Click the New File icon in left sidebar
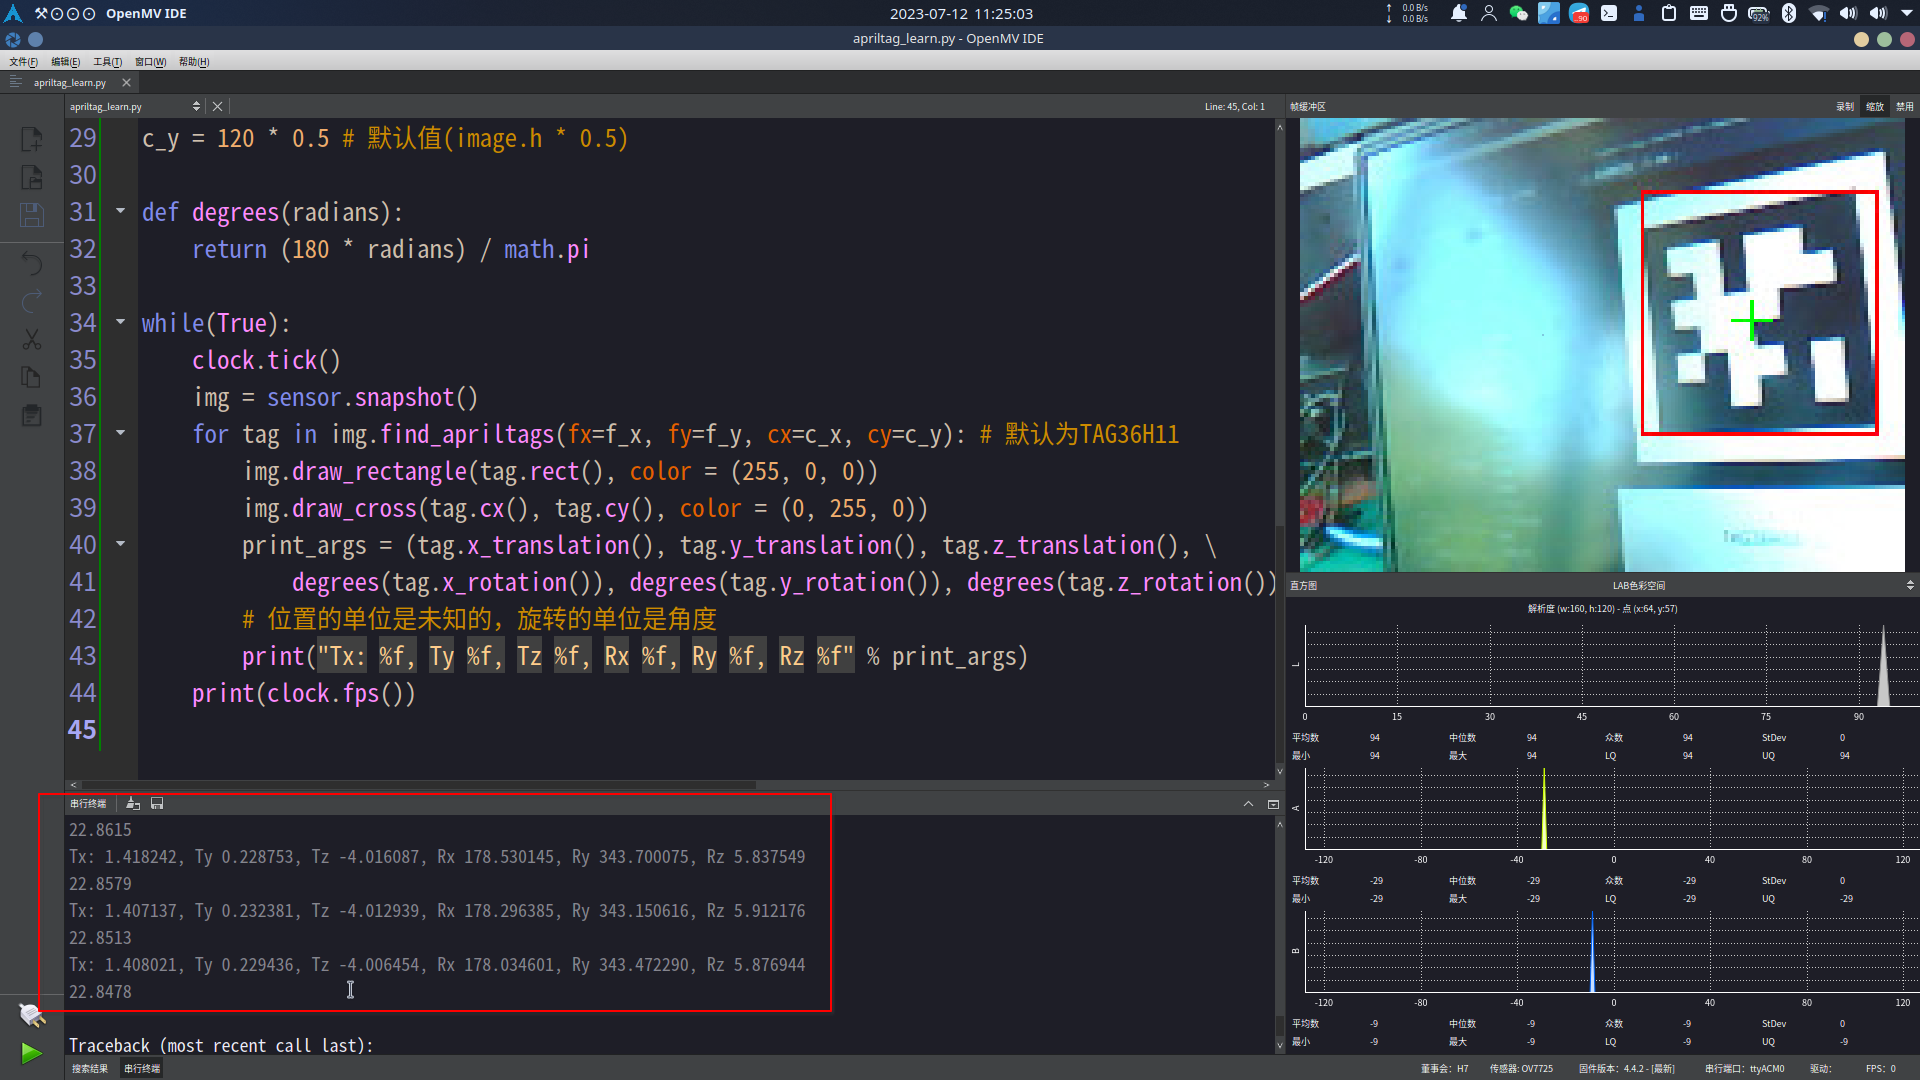 click(32, 139)
